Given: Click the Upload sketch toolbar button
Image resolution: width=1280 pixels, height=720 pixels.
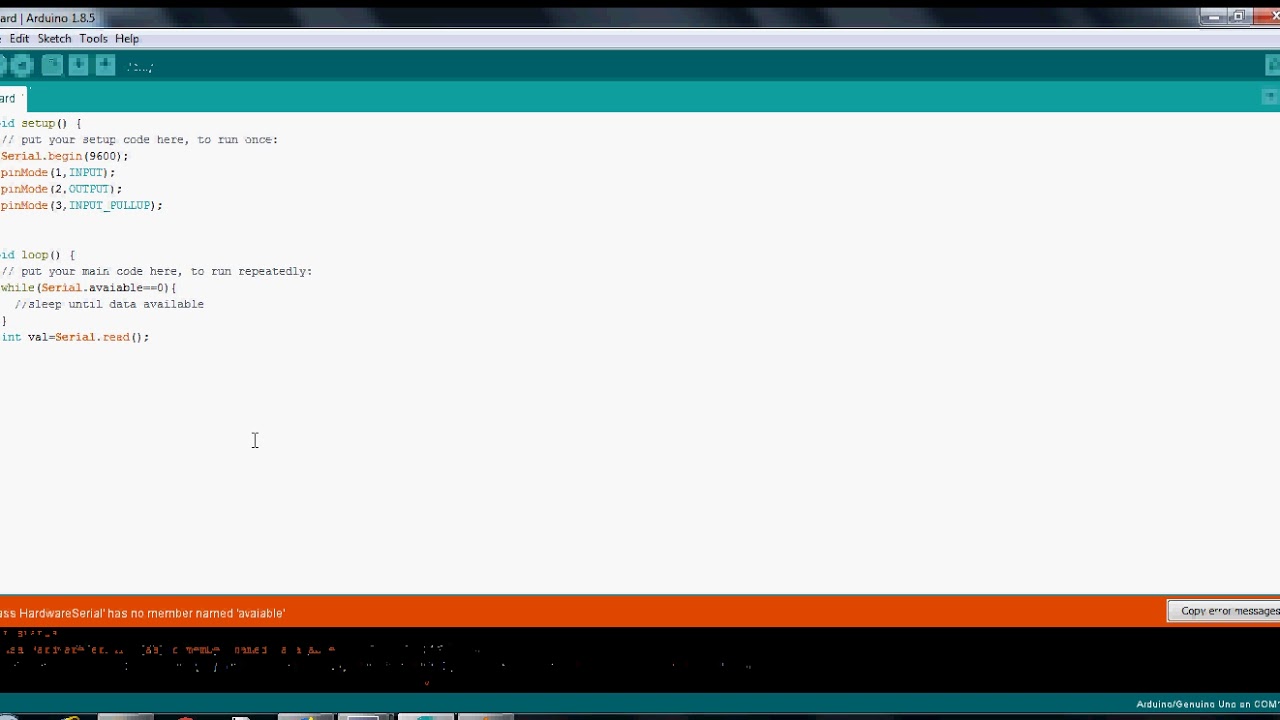Looking at the screenshot, I should point(21,66).
